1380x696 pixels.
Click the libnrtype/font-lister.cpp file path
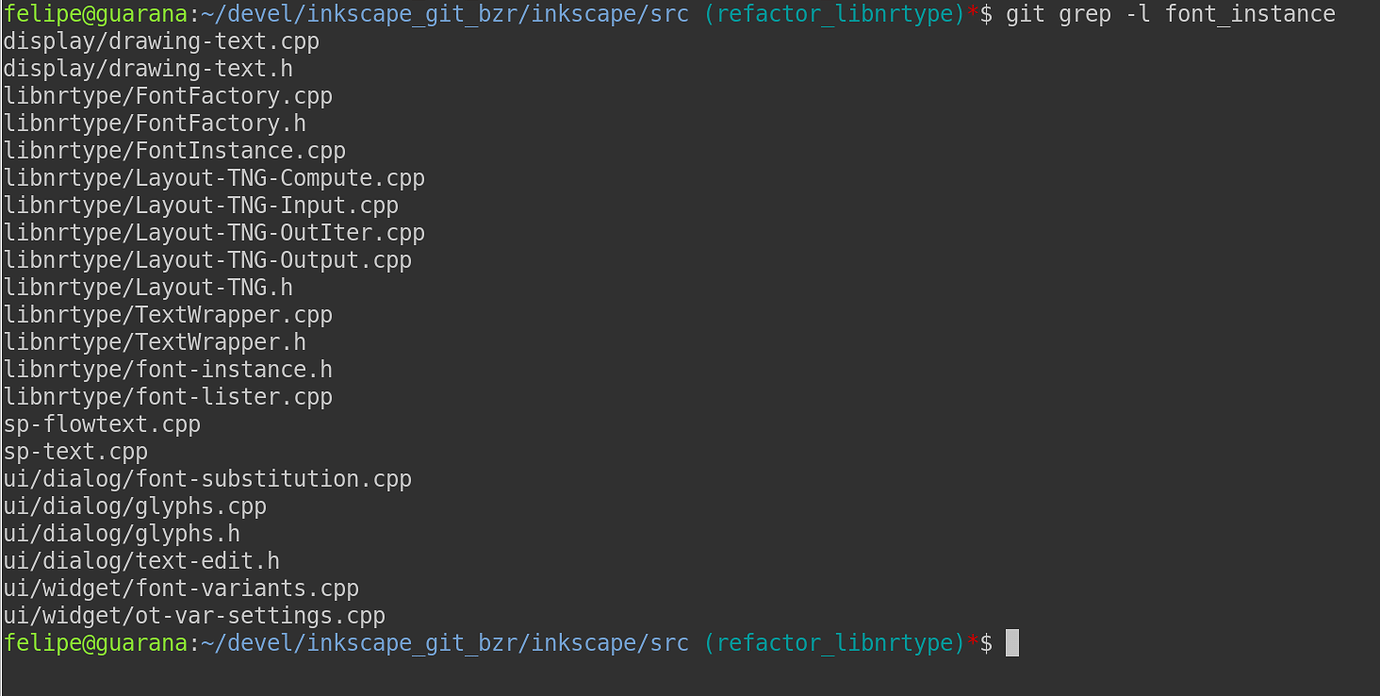click(168, 397)
